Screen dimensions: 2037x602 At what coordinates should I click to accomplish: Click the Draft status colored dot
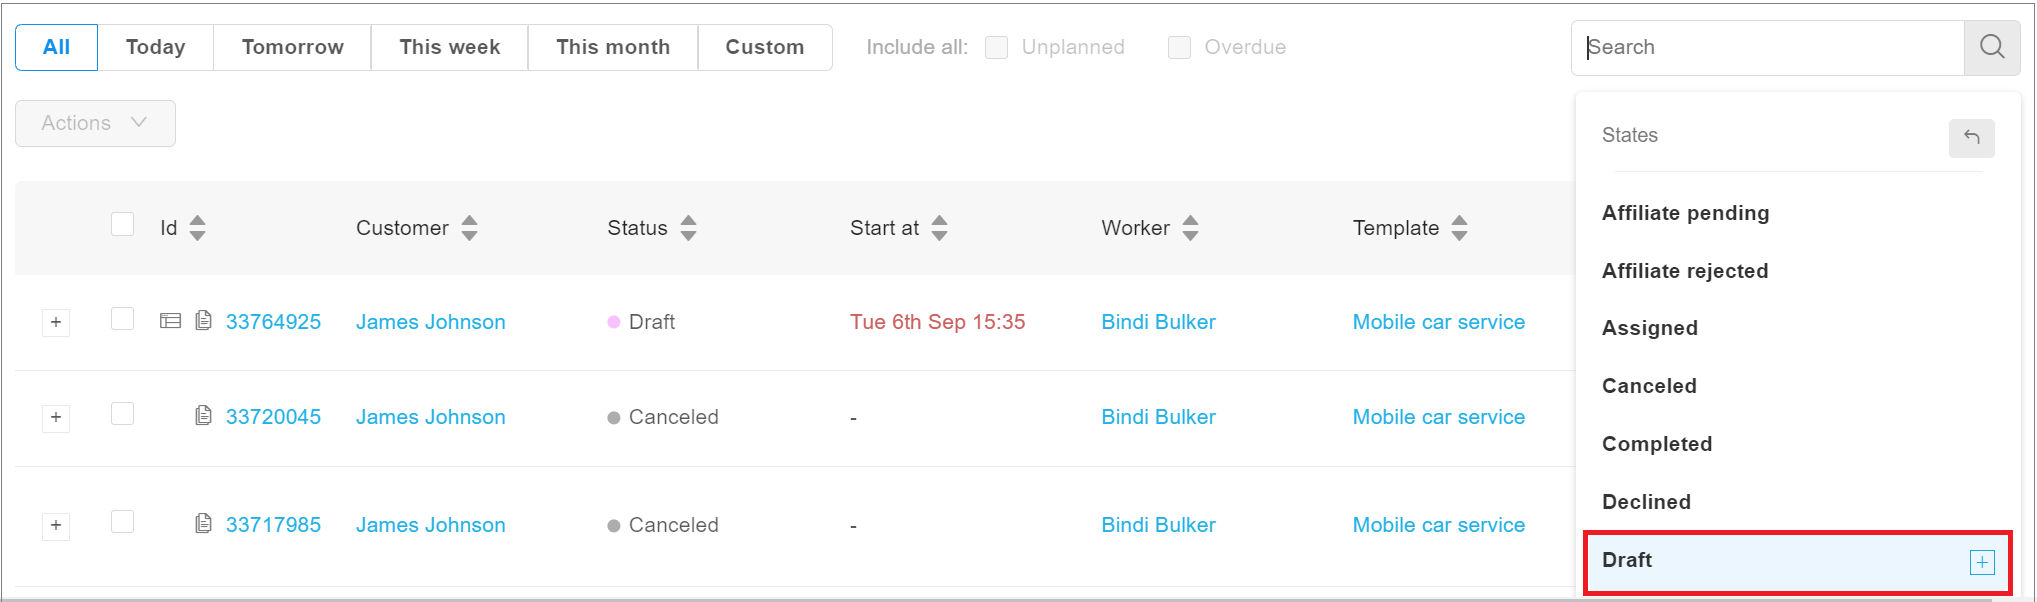pyautogui.click(x=613, y=321)
